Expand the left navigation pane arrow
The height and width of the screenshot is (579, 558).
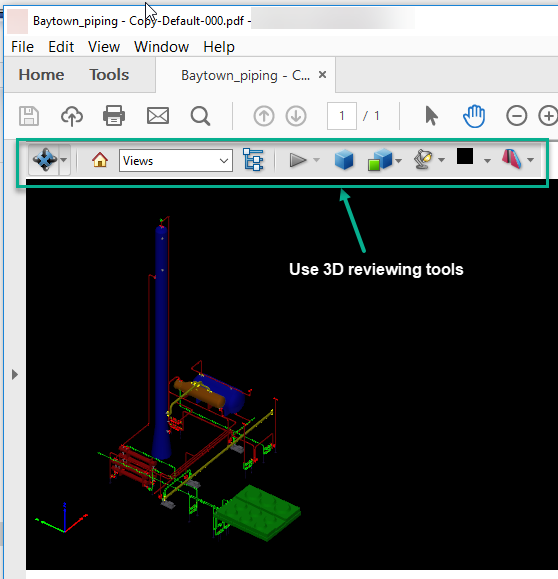[x=14, y=374]
